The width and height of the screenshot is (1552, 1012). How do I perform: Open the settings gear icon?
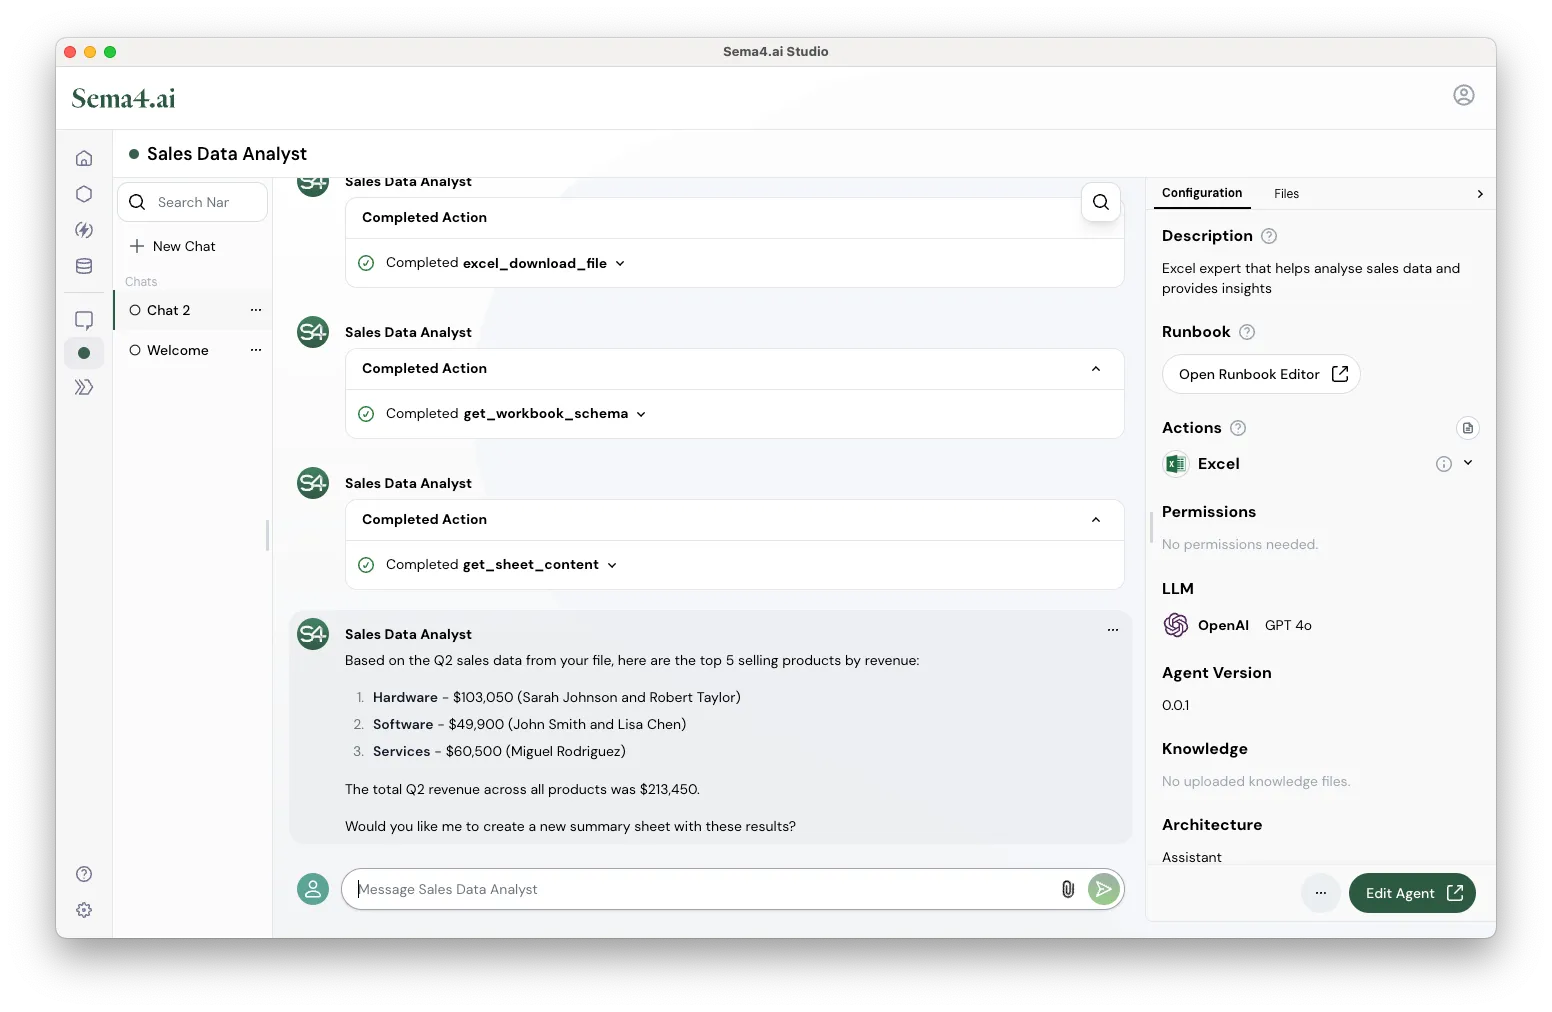(84, 910)
